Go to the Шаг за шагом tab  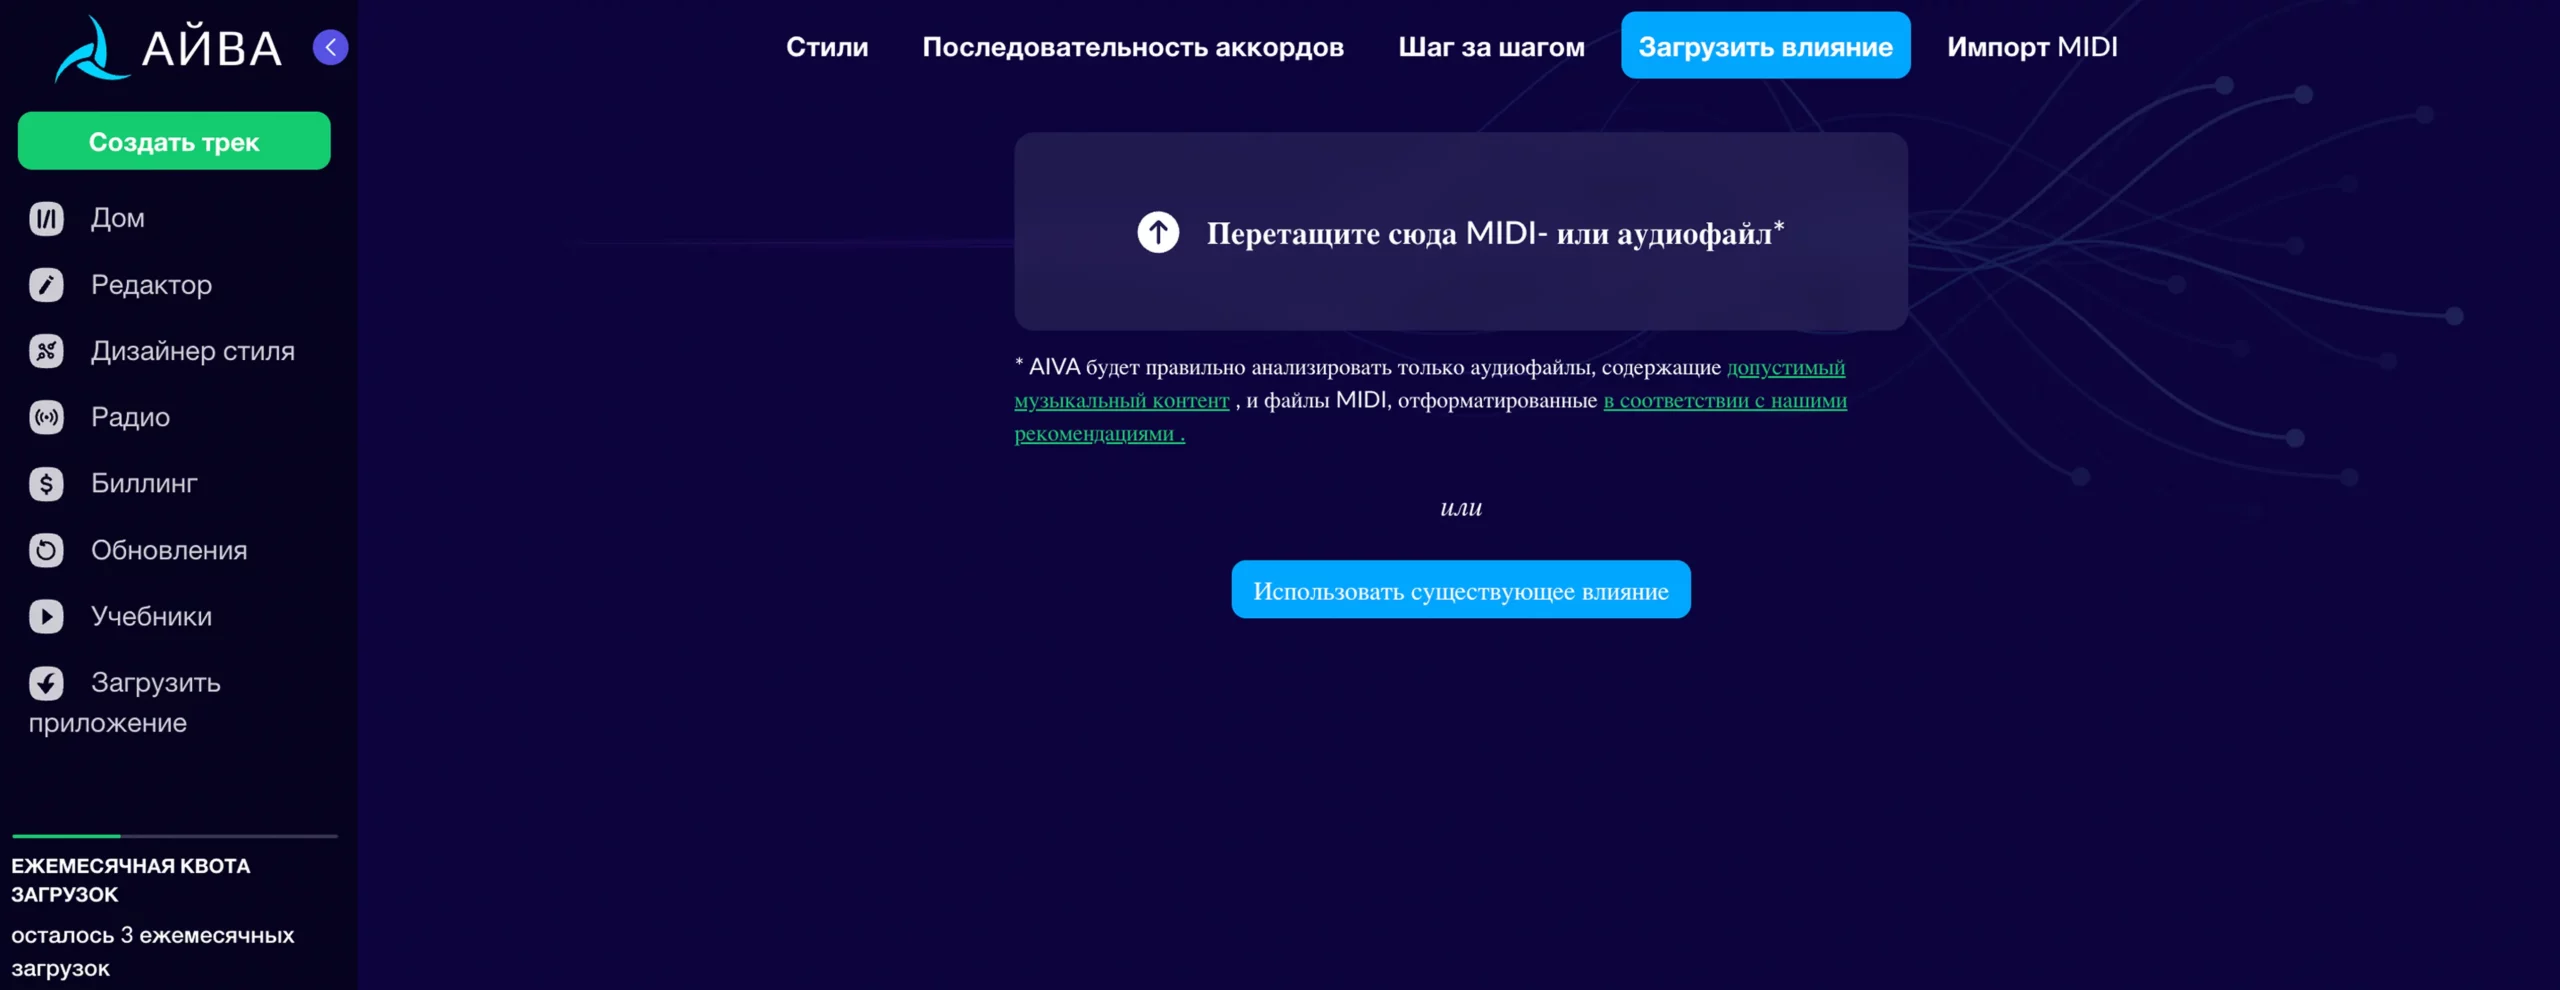tap(1491, 47)
